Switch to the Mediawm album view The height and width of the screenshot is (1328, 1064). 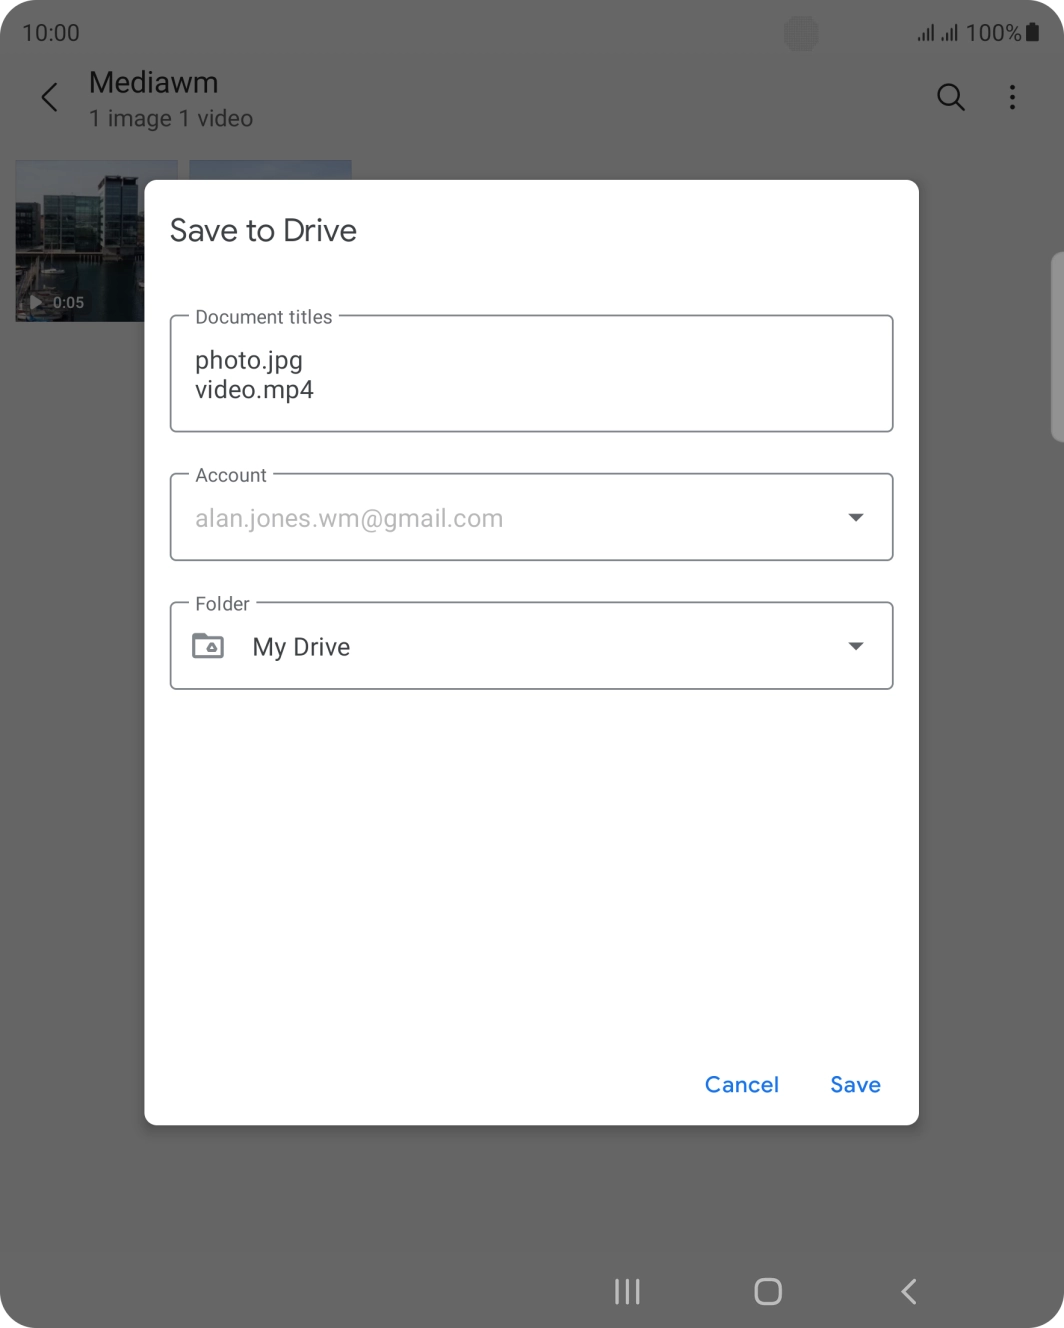154,82
